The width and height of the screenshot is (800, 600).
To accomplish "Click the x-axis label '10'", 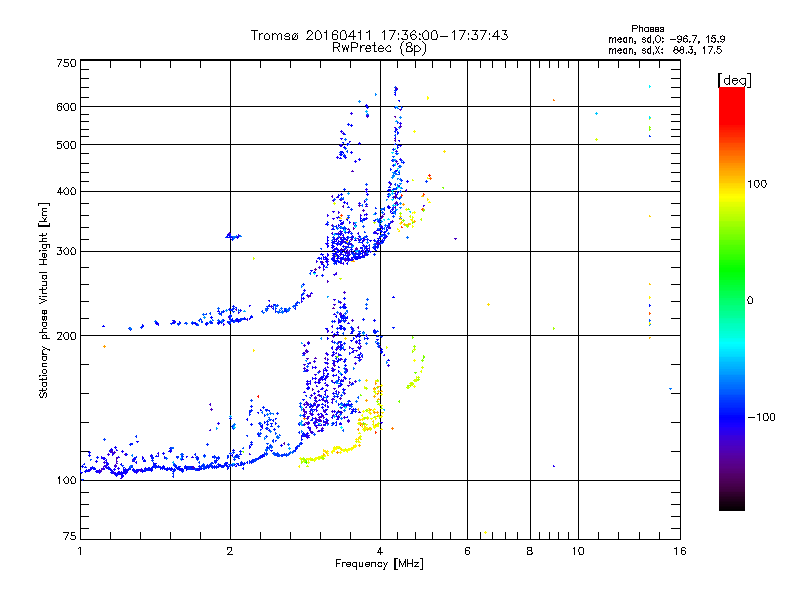I will tap(578, 551).
